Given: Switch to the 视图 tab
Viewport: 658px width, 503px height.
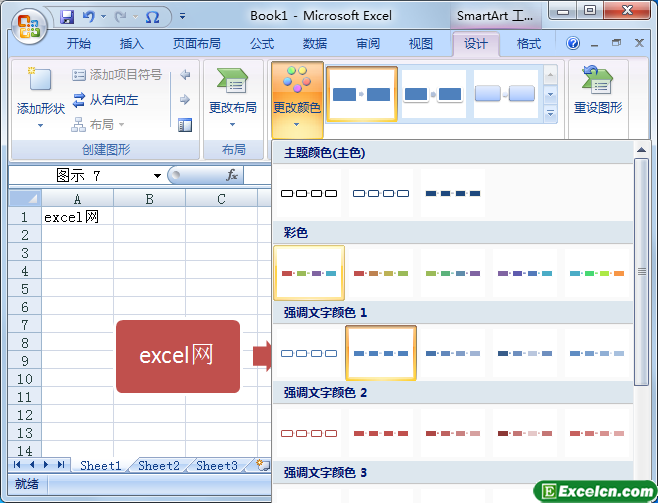Looking at the screenshot, I should 420,43.
